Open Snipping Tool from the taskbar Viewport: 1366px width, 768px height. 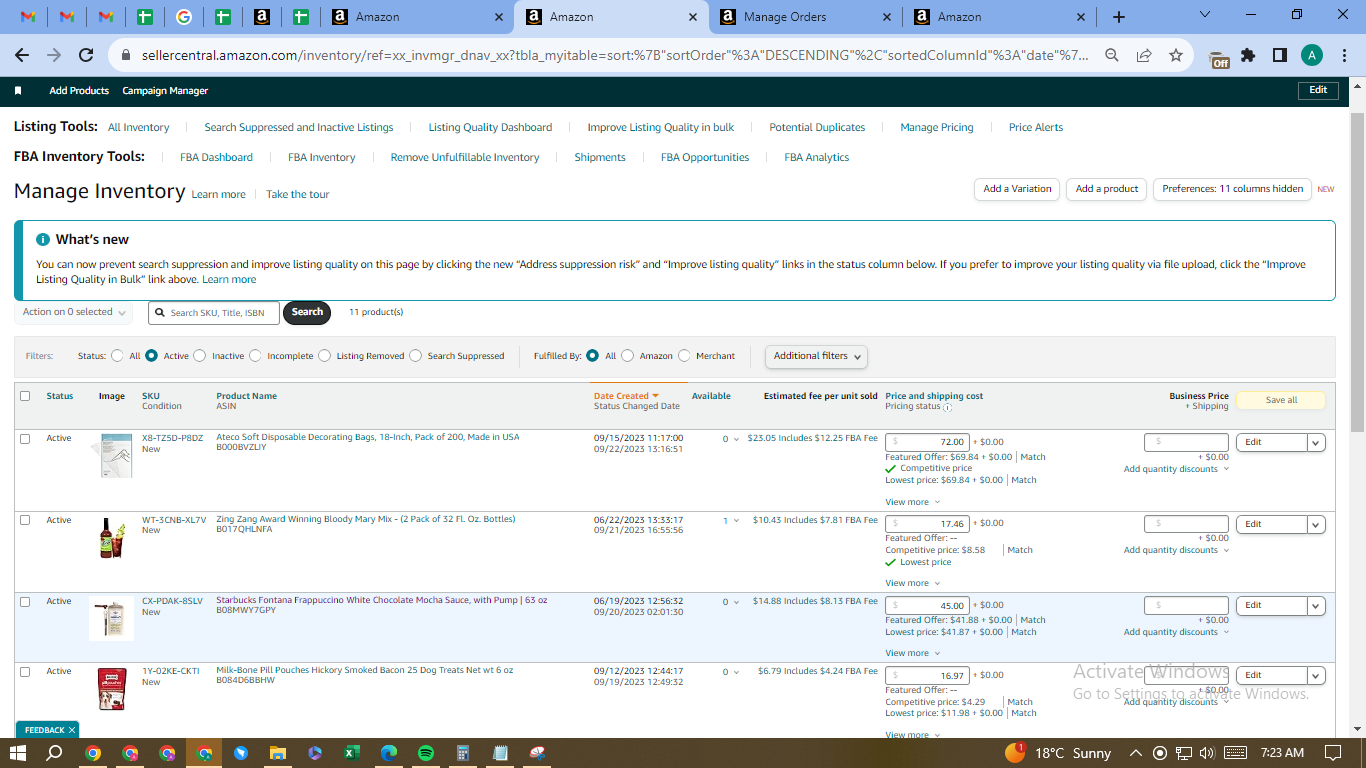tap(537, 753)
